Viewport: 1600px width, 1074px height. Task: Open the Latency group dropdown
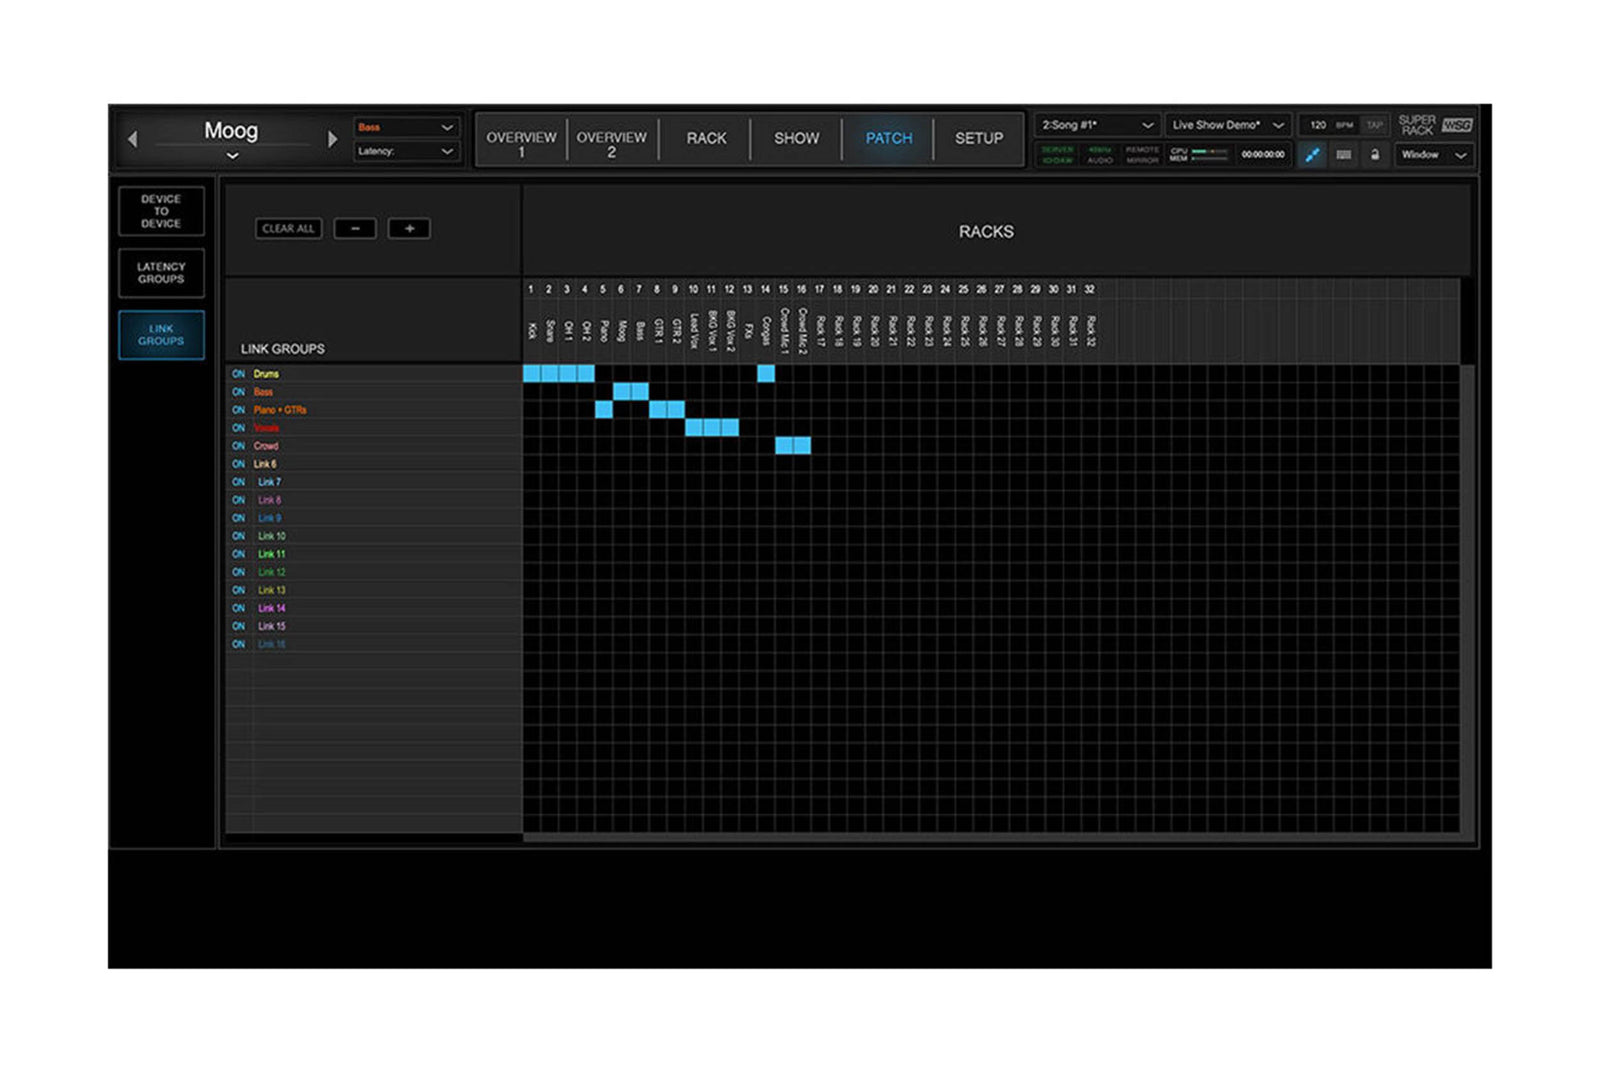[407, 151]
